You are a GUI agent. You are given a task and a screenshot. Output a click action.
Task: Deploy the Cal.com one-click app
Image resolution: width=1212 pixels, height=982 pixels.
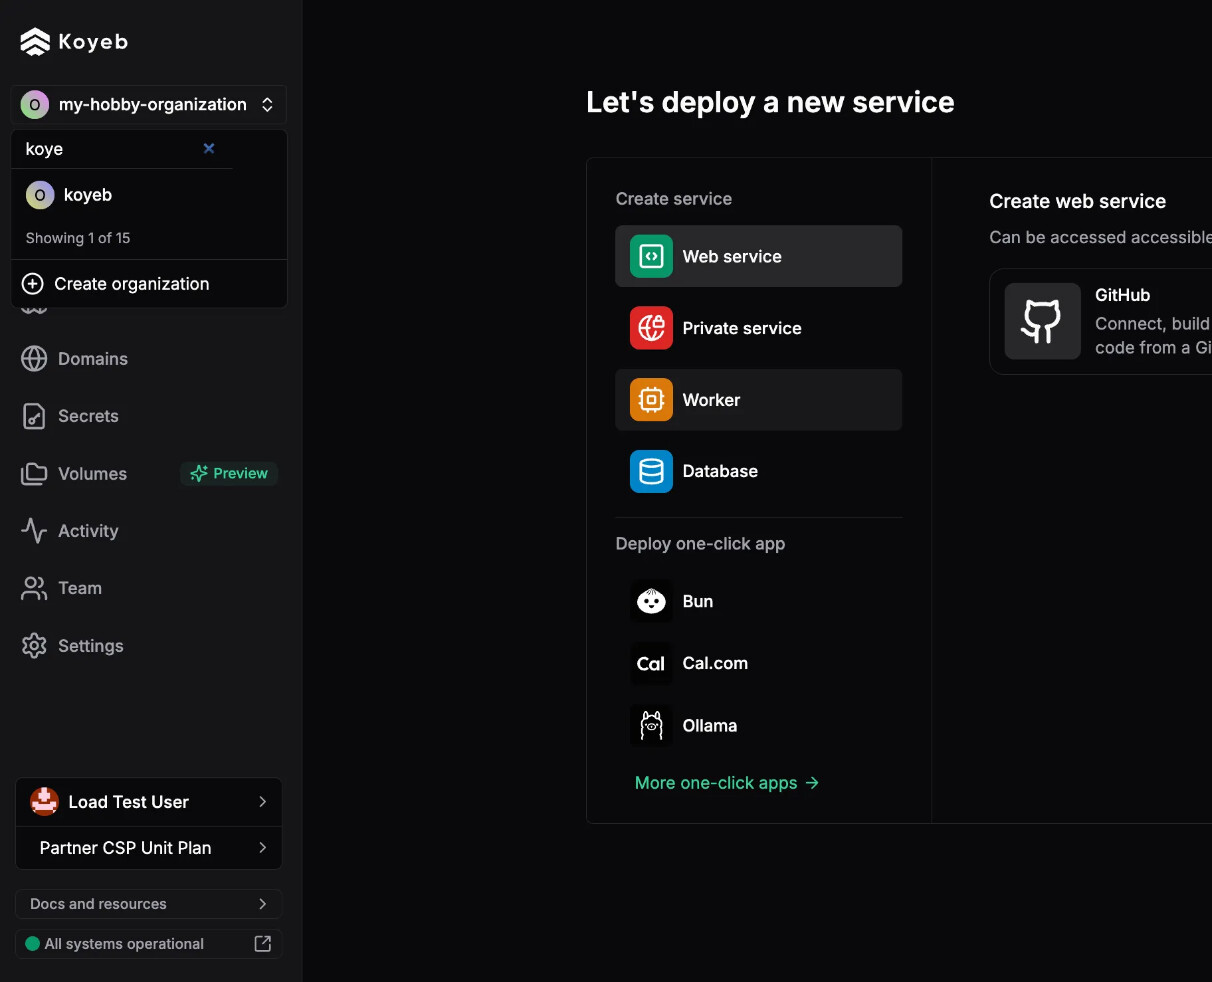[x=759, y=663]
